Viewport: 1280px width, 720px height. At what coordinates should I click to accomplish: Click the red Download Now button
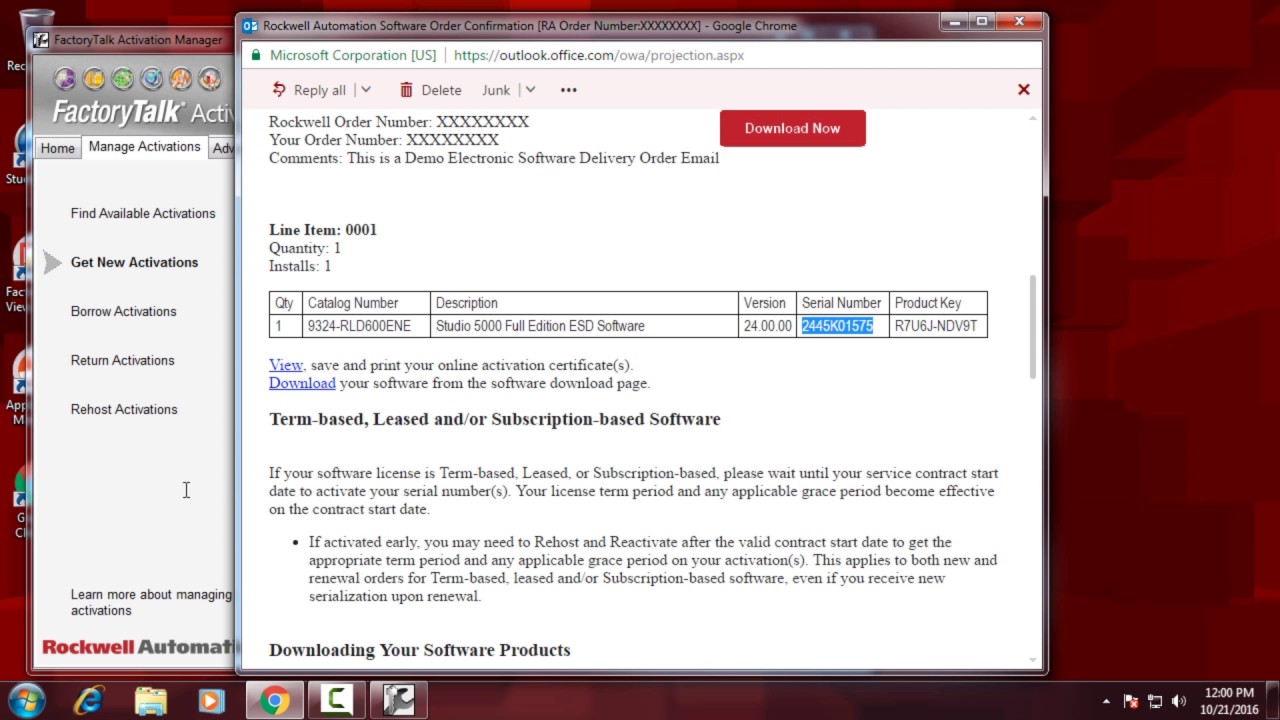click(792, 128)
